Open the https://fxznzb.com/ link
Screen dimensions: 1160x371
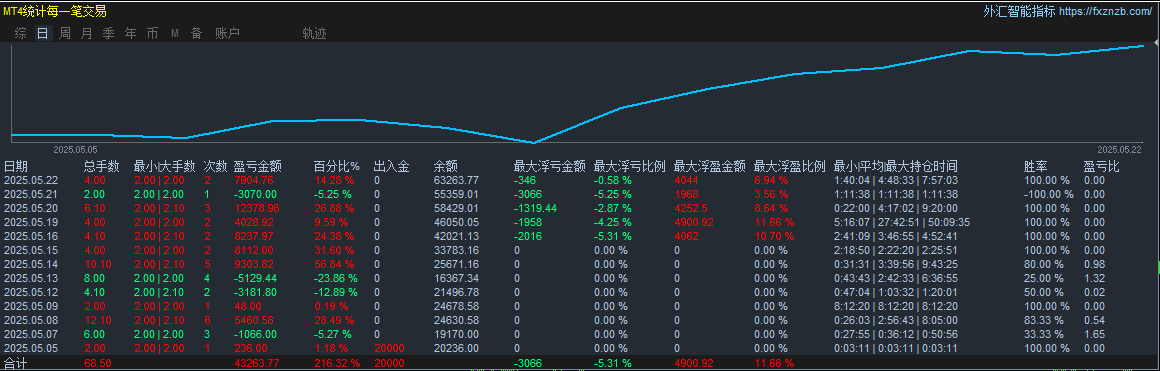[1106, 11]
